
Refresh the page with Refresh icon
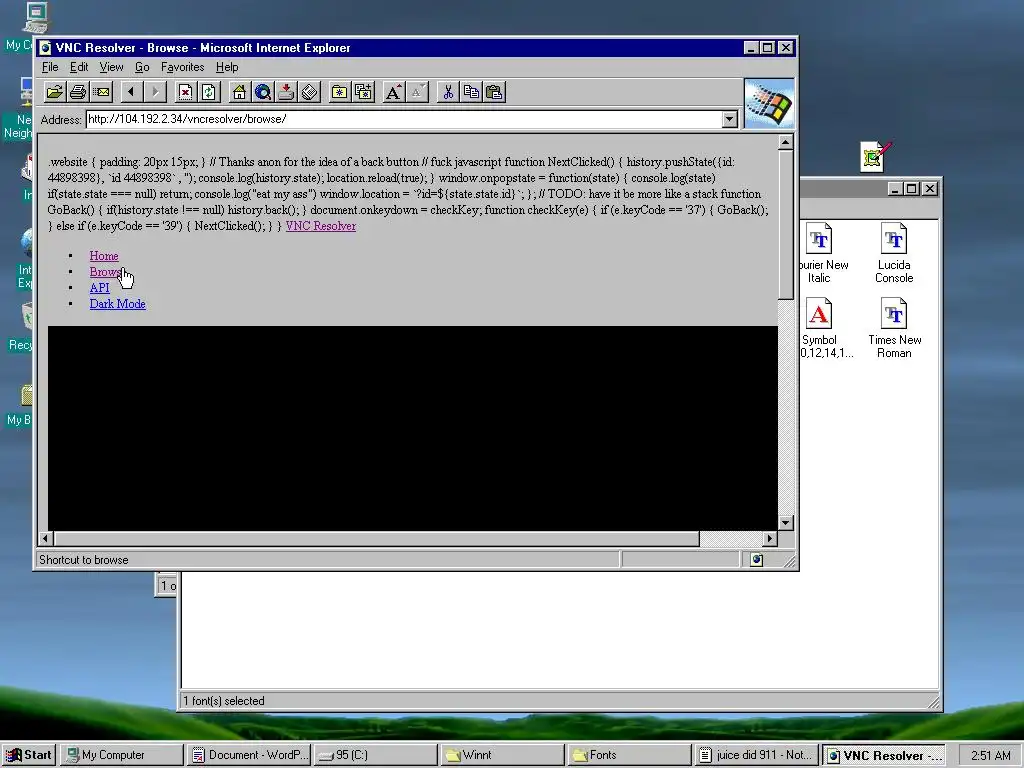click(208, 92)
